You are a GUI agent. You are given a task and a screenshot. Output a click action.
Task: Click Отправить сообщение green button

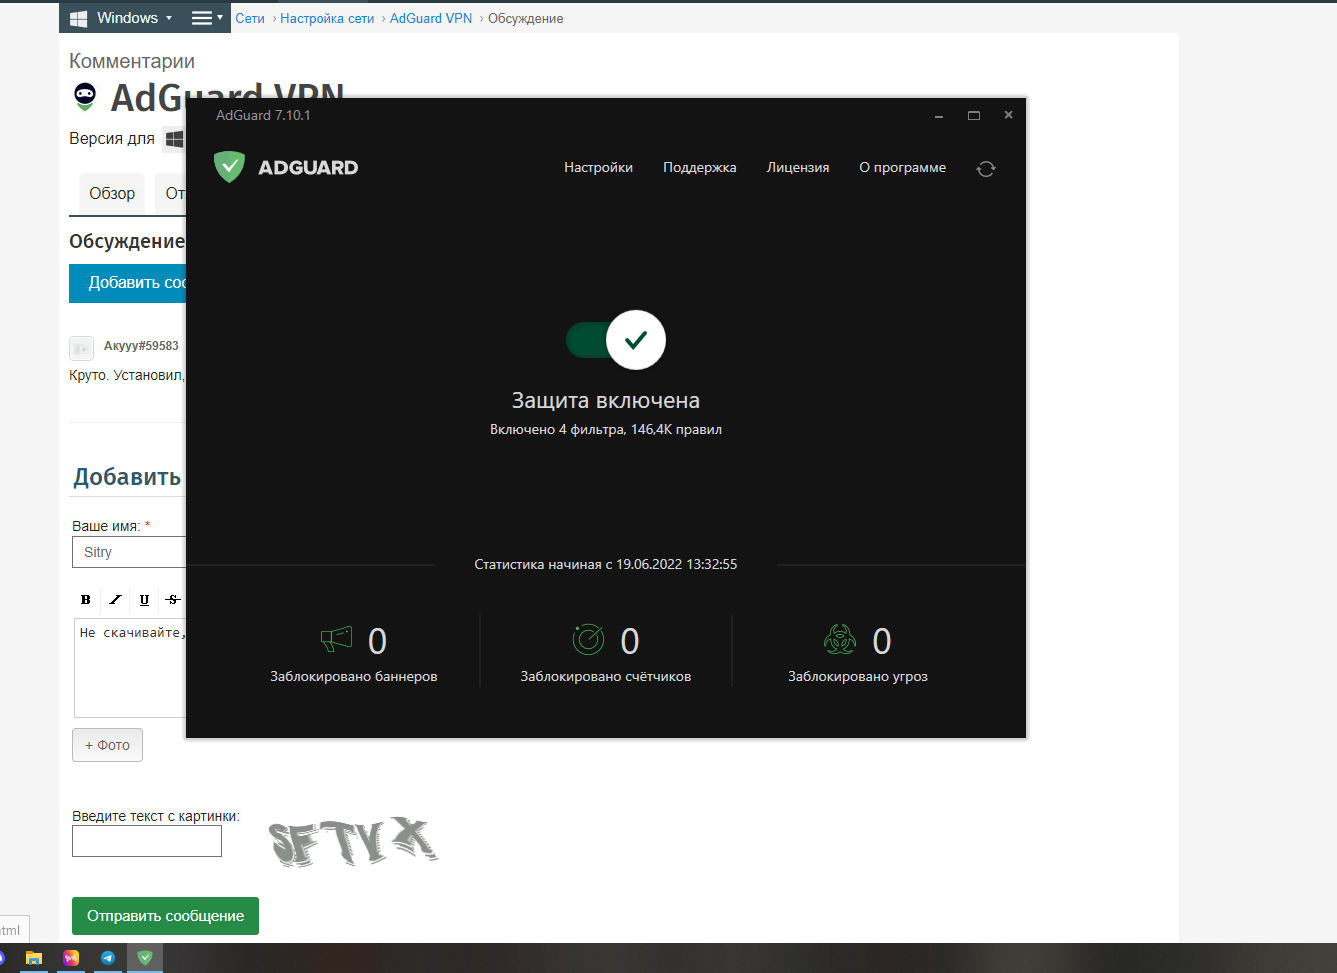(165, 916)
